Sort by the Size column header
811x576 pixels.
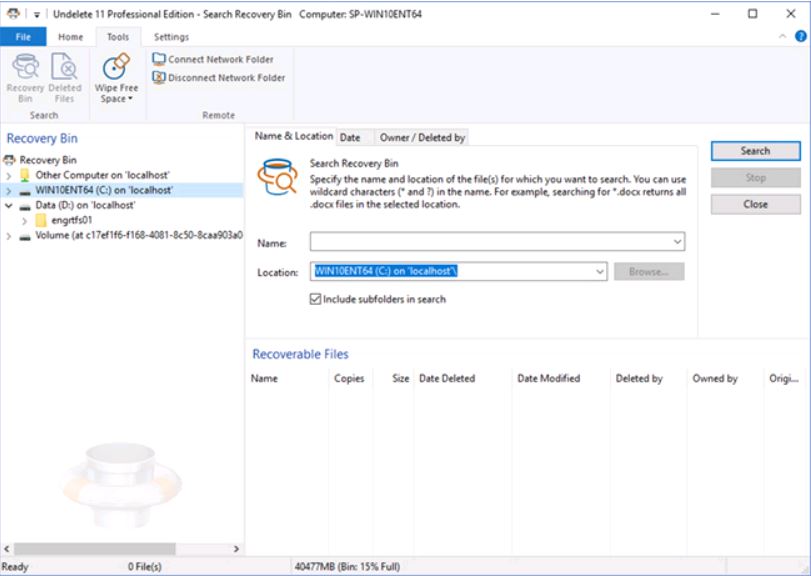tap(393, 378)
